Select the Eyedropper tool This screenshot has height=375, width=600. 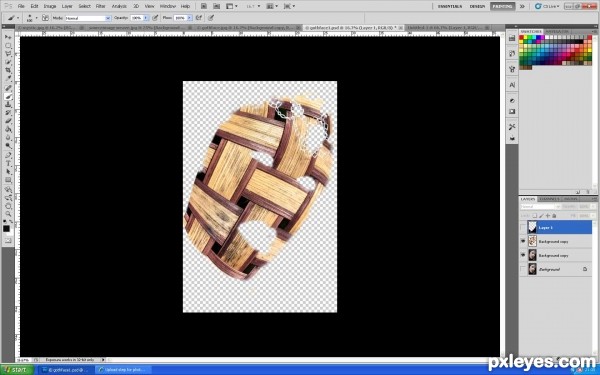point(8,79)
